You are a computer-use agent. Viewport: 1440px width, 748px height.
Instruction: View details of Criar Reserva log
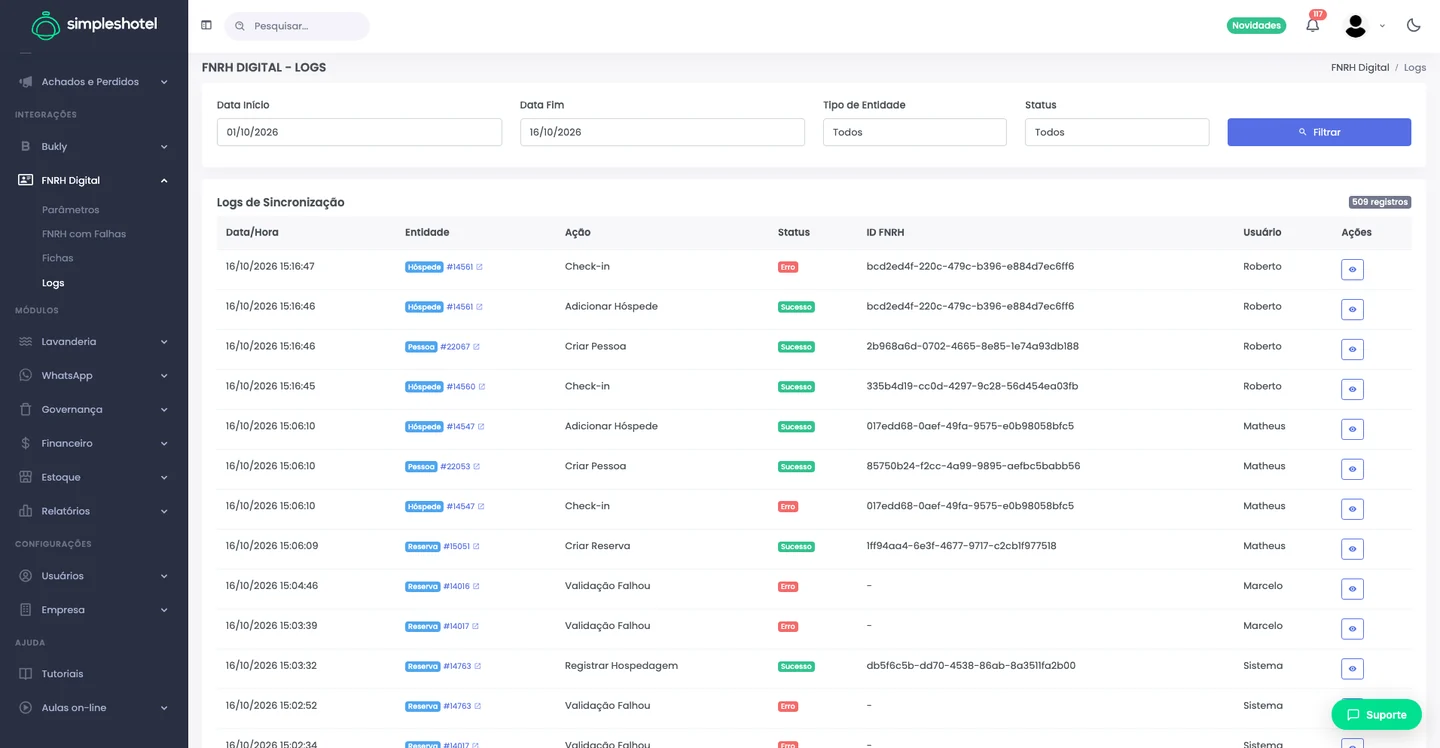click(x=1352, y=550)
